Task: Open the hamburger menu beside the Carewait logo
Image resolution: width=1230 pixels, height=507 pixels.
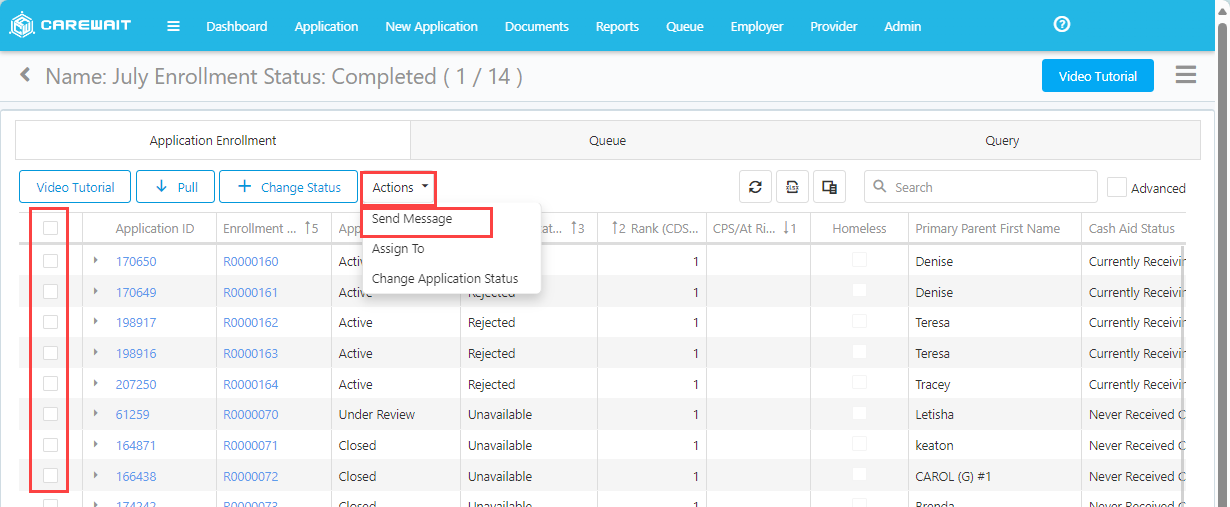Action: point(173,26)
